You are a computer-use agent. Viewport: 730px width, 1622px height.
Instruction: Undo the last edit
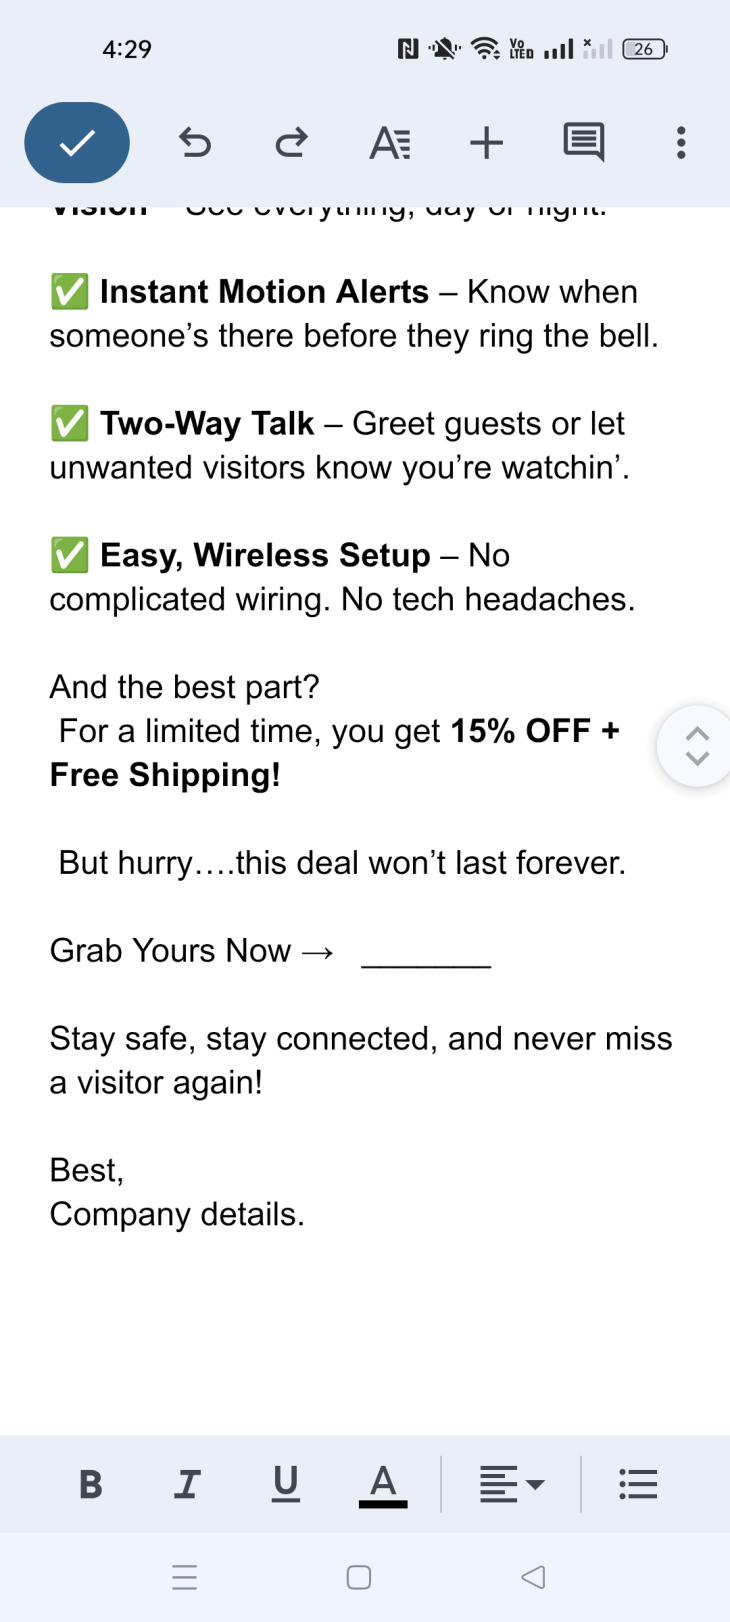tap(194, 143)
